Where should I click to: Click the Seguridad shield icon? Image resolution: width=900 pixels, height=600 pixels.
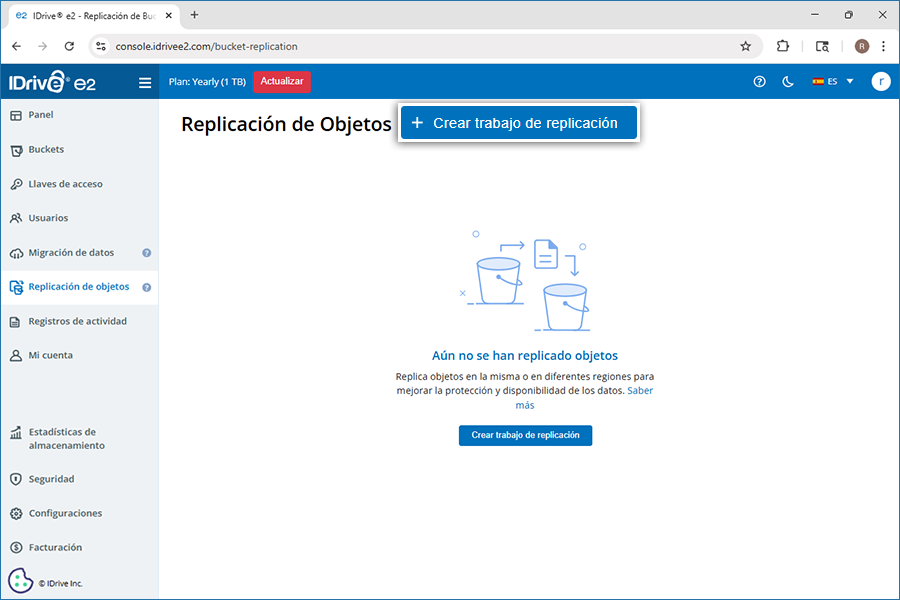tap(16, 479)
